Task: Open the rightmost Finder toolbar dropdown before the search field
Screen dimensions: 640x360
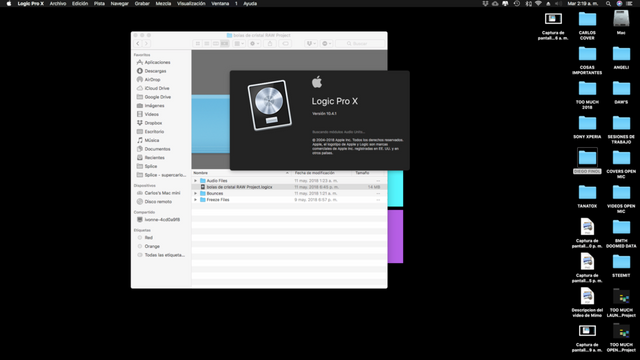Action: click(327, 43)
